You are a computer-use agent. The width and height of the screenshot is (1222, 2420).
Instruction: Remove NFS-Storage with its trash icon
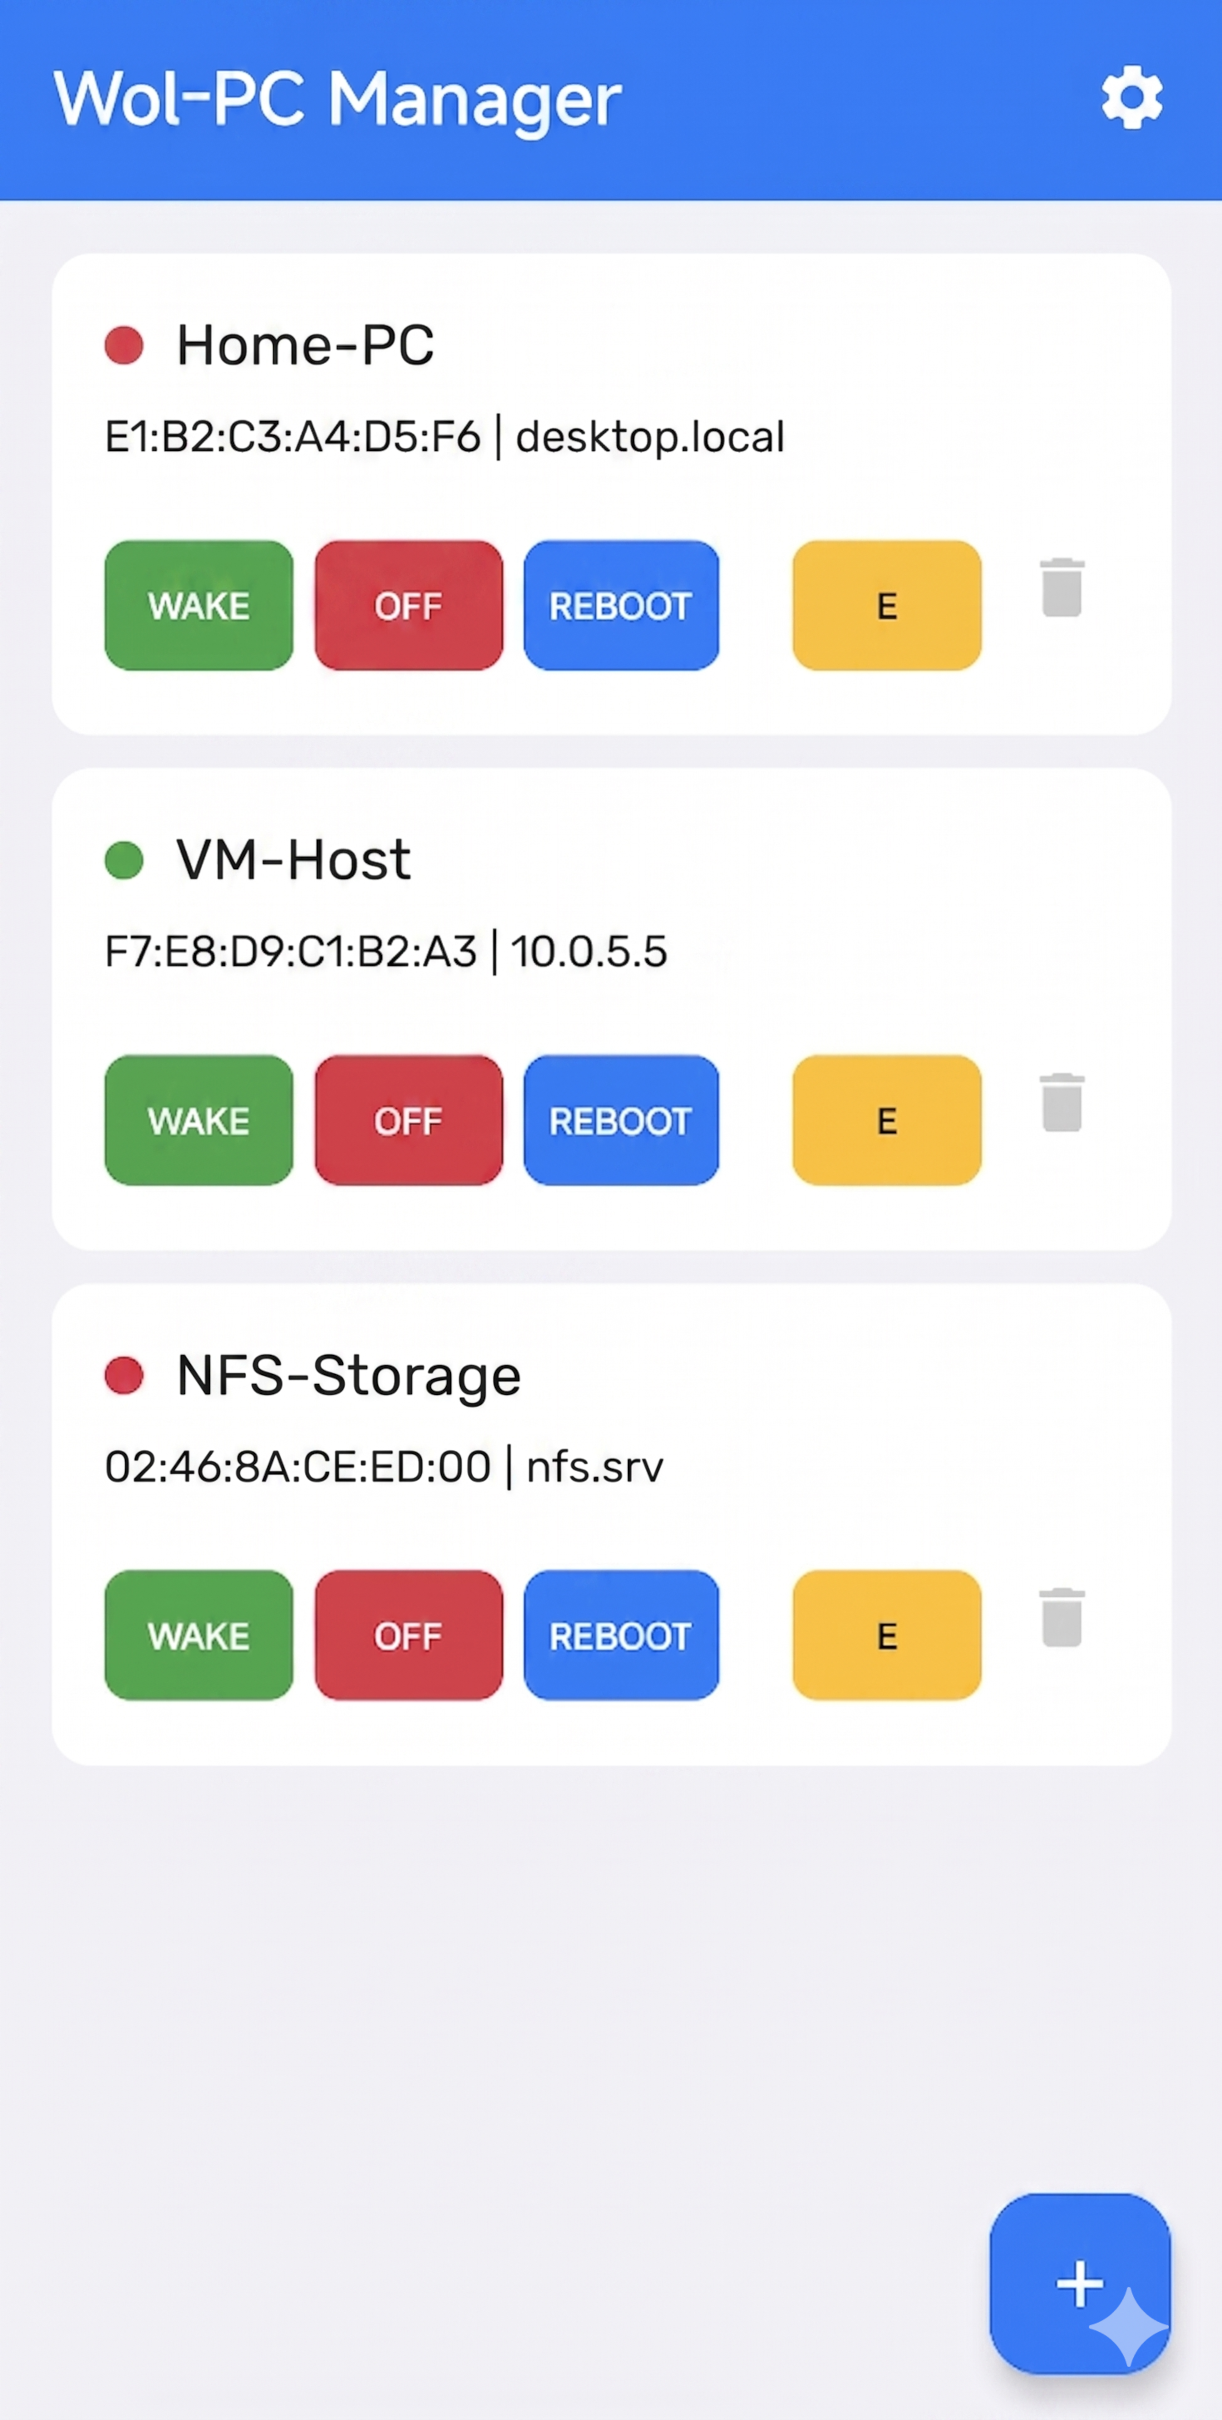(1062, 1618)
